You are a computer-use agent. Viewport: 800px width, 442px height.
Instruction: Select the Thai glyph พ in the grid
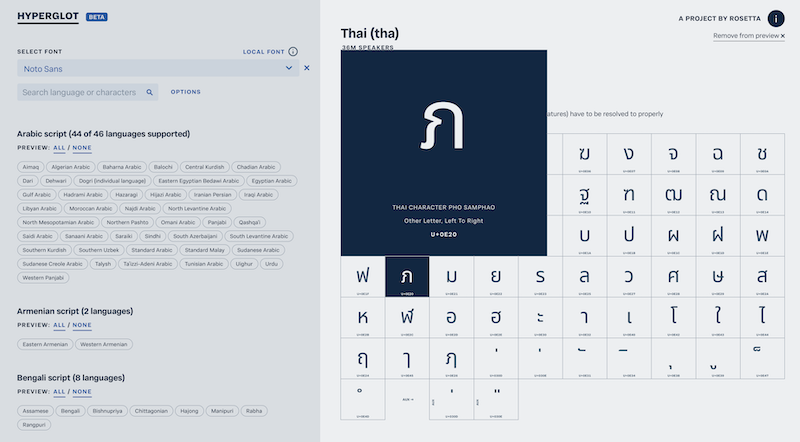pyautogui.click(x=762, y=236)
